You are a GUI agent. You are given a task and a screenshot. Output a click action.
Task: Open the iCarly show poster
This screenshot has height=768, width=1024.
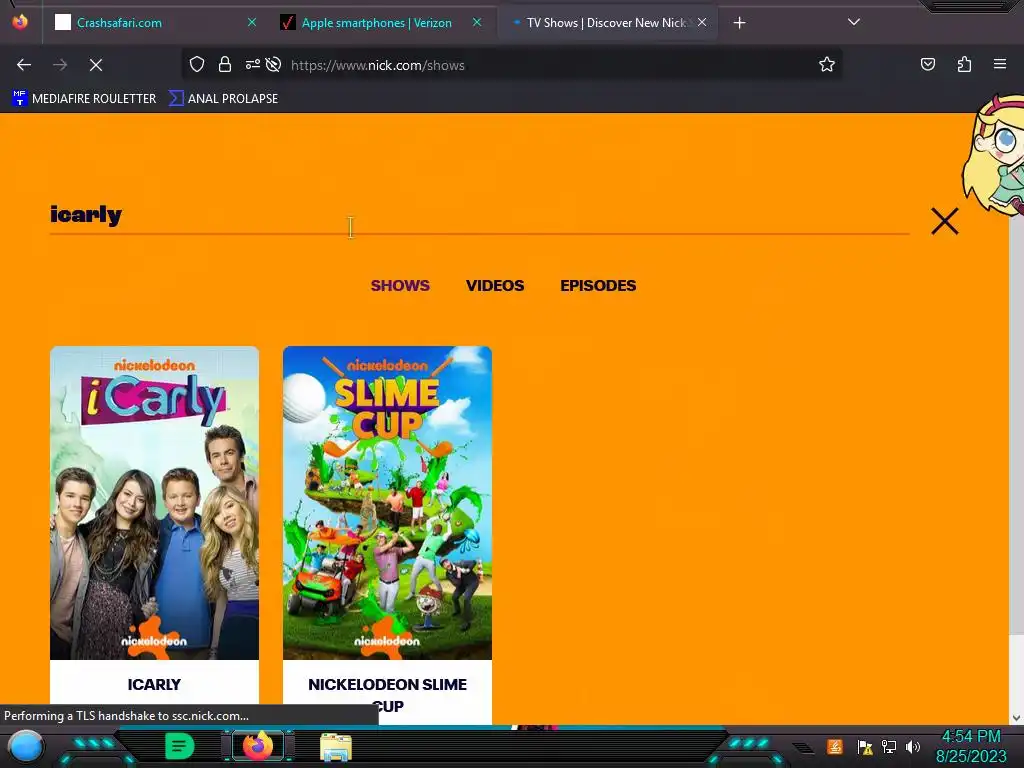155,503
